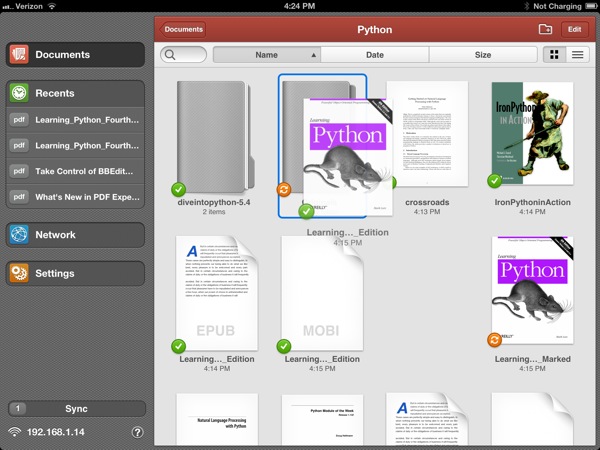Click pdf badge beside What's New in PDF
The width and height of the screenshot is (600, 450).
pyautogui.click(x=19, y=197)
